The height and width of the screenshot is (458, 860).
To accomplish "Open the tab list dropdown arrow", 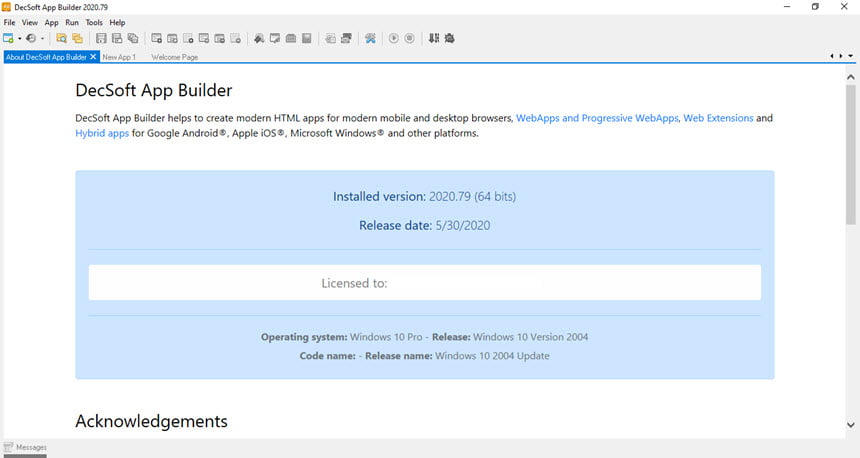I will pyautogui.click(x=851, y=56).
